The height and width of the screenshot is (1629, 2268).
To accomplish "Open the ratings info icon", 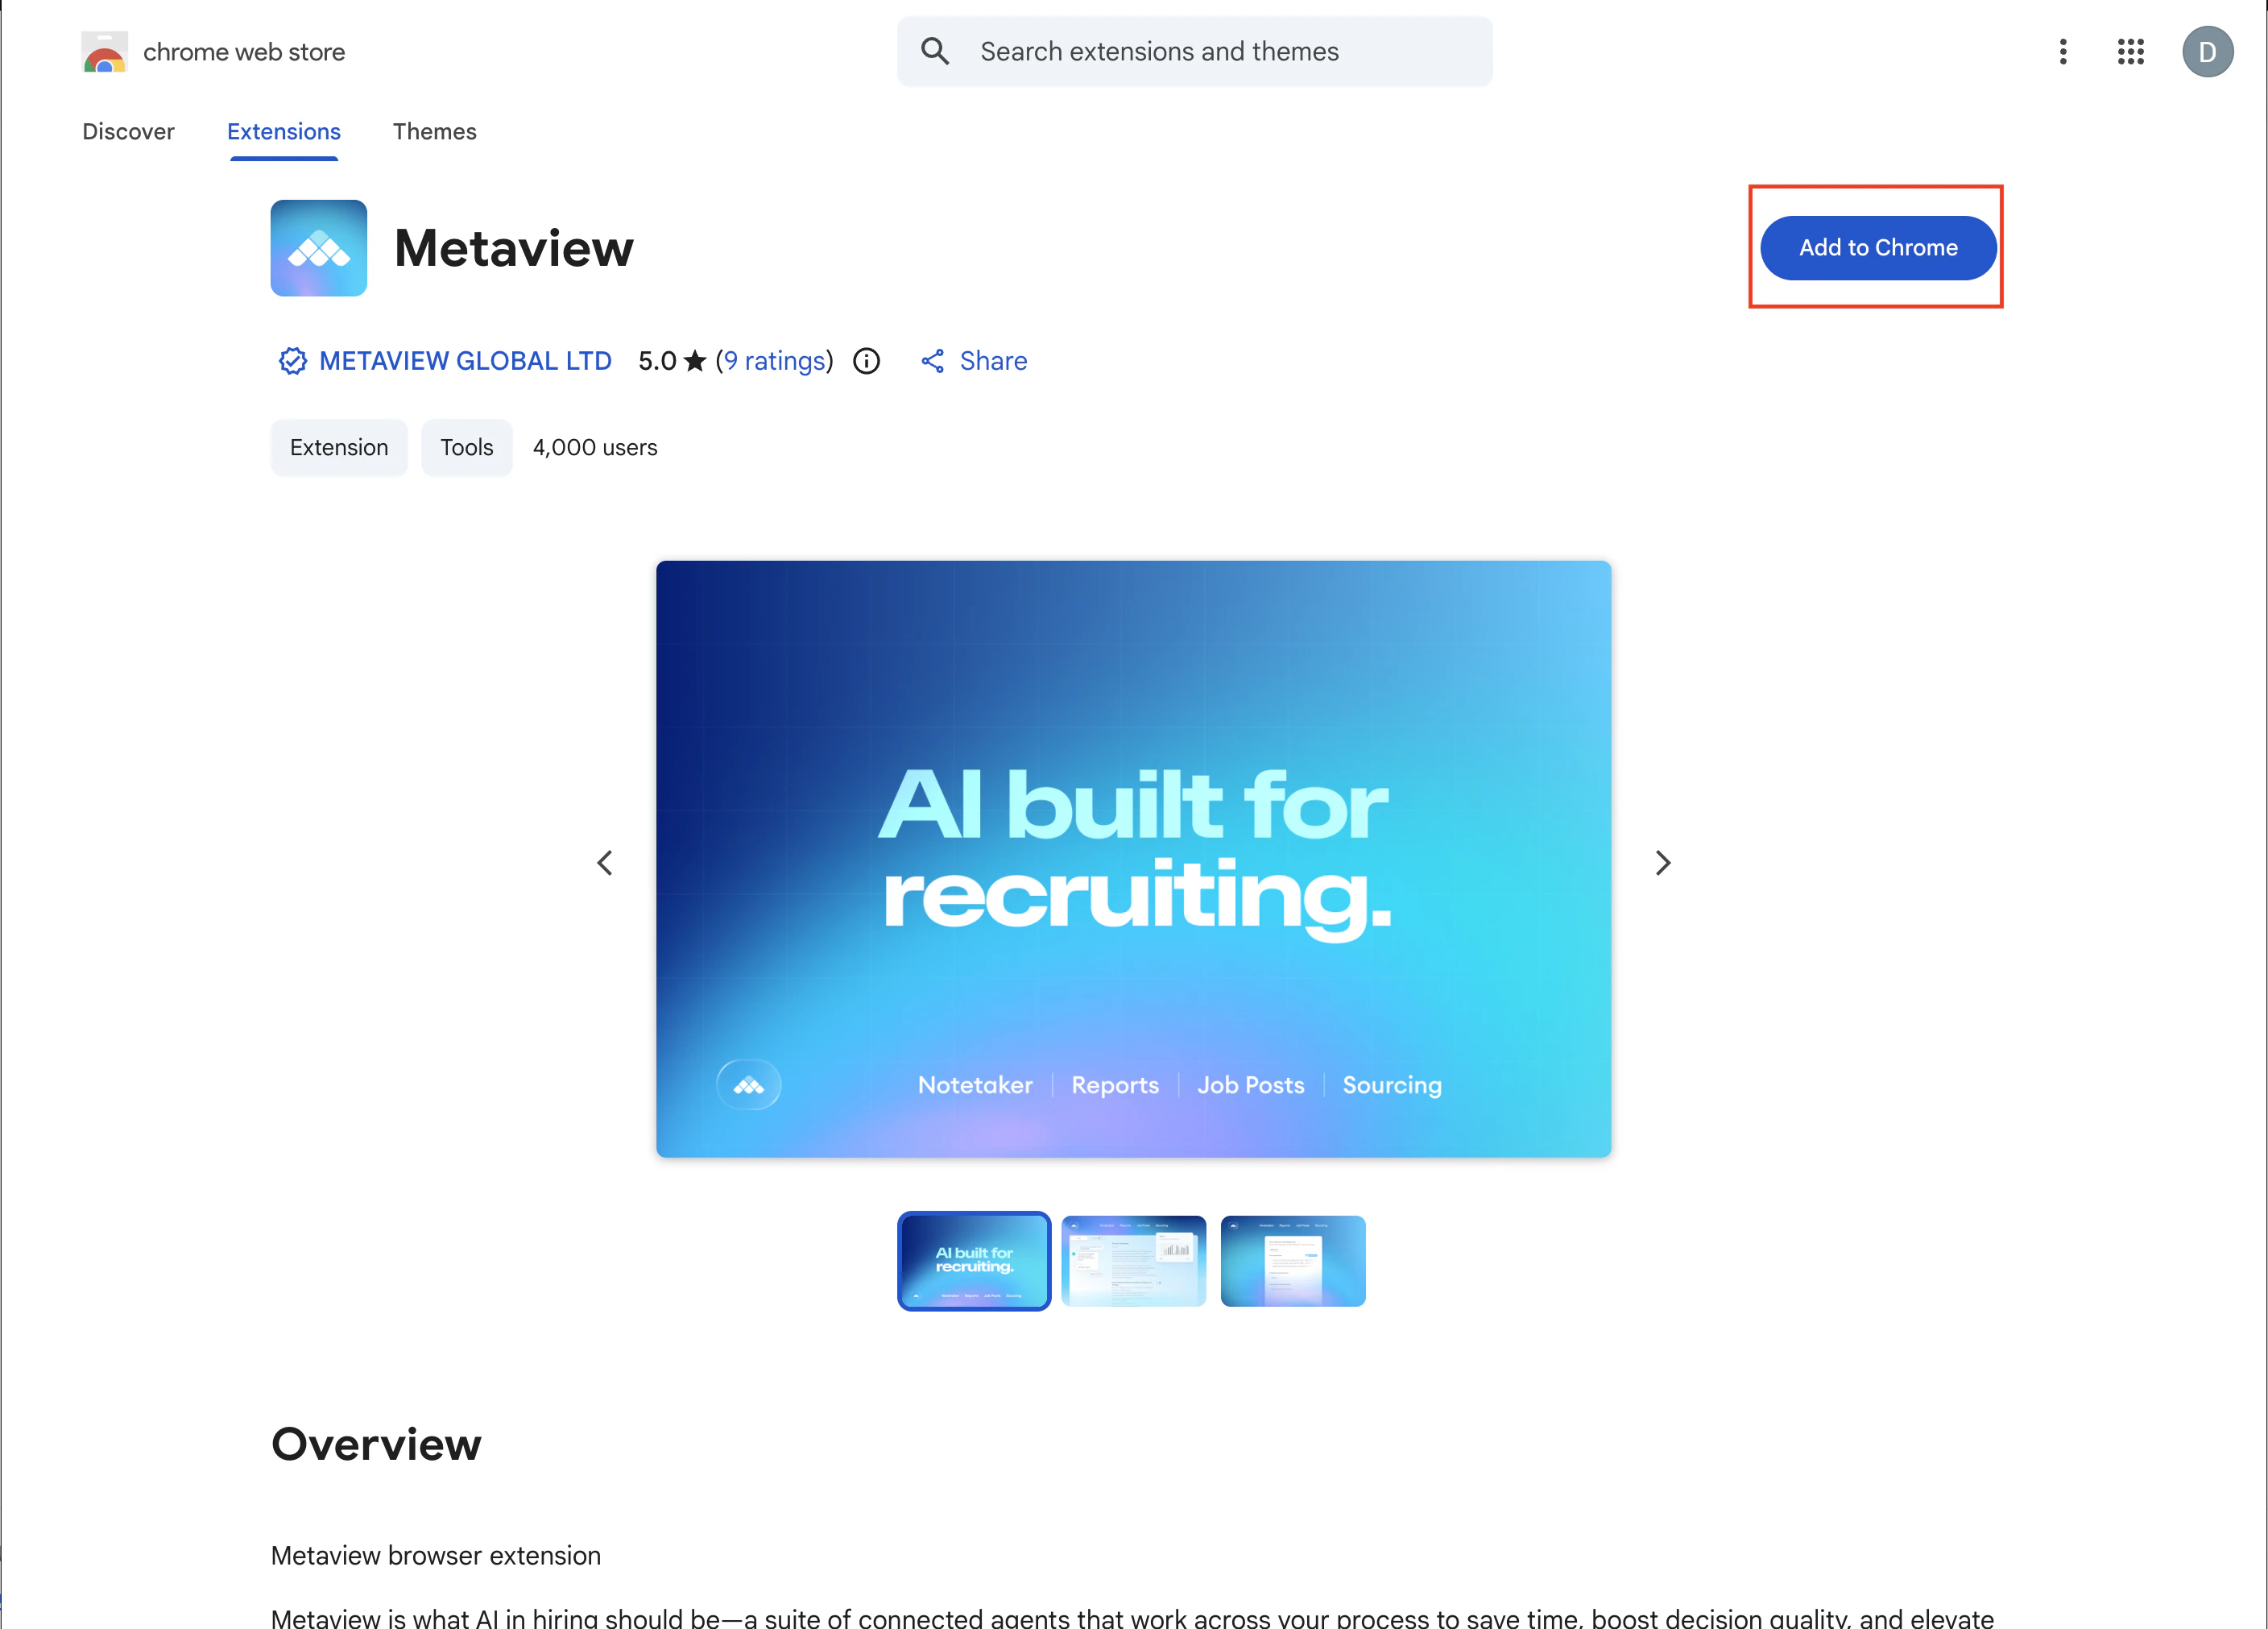I will tap(866, 361).
